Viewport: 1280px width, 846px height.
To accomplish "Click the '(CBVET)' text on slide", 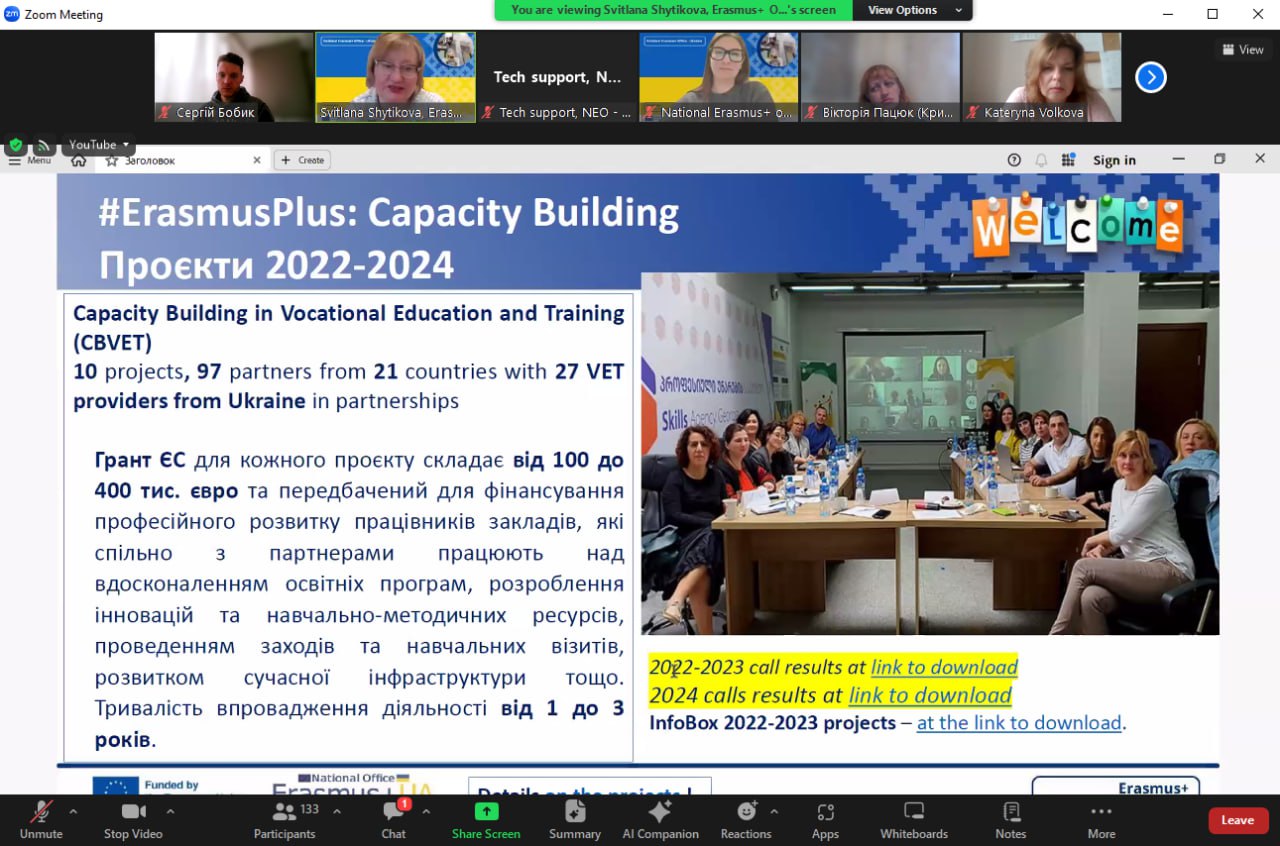I will click(113, 342).
